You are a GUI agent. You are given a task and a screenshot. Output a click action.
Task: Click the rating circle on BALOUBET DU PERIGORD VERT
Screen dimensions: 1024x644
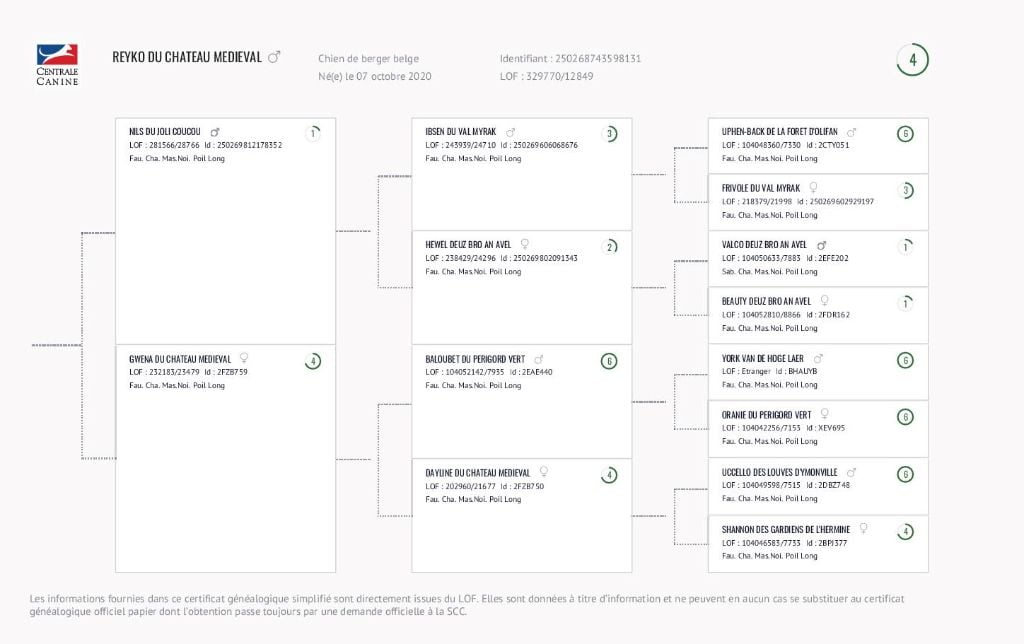click(x=609, y=361)
